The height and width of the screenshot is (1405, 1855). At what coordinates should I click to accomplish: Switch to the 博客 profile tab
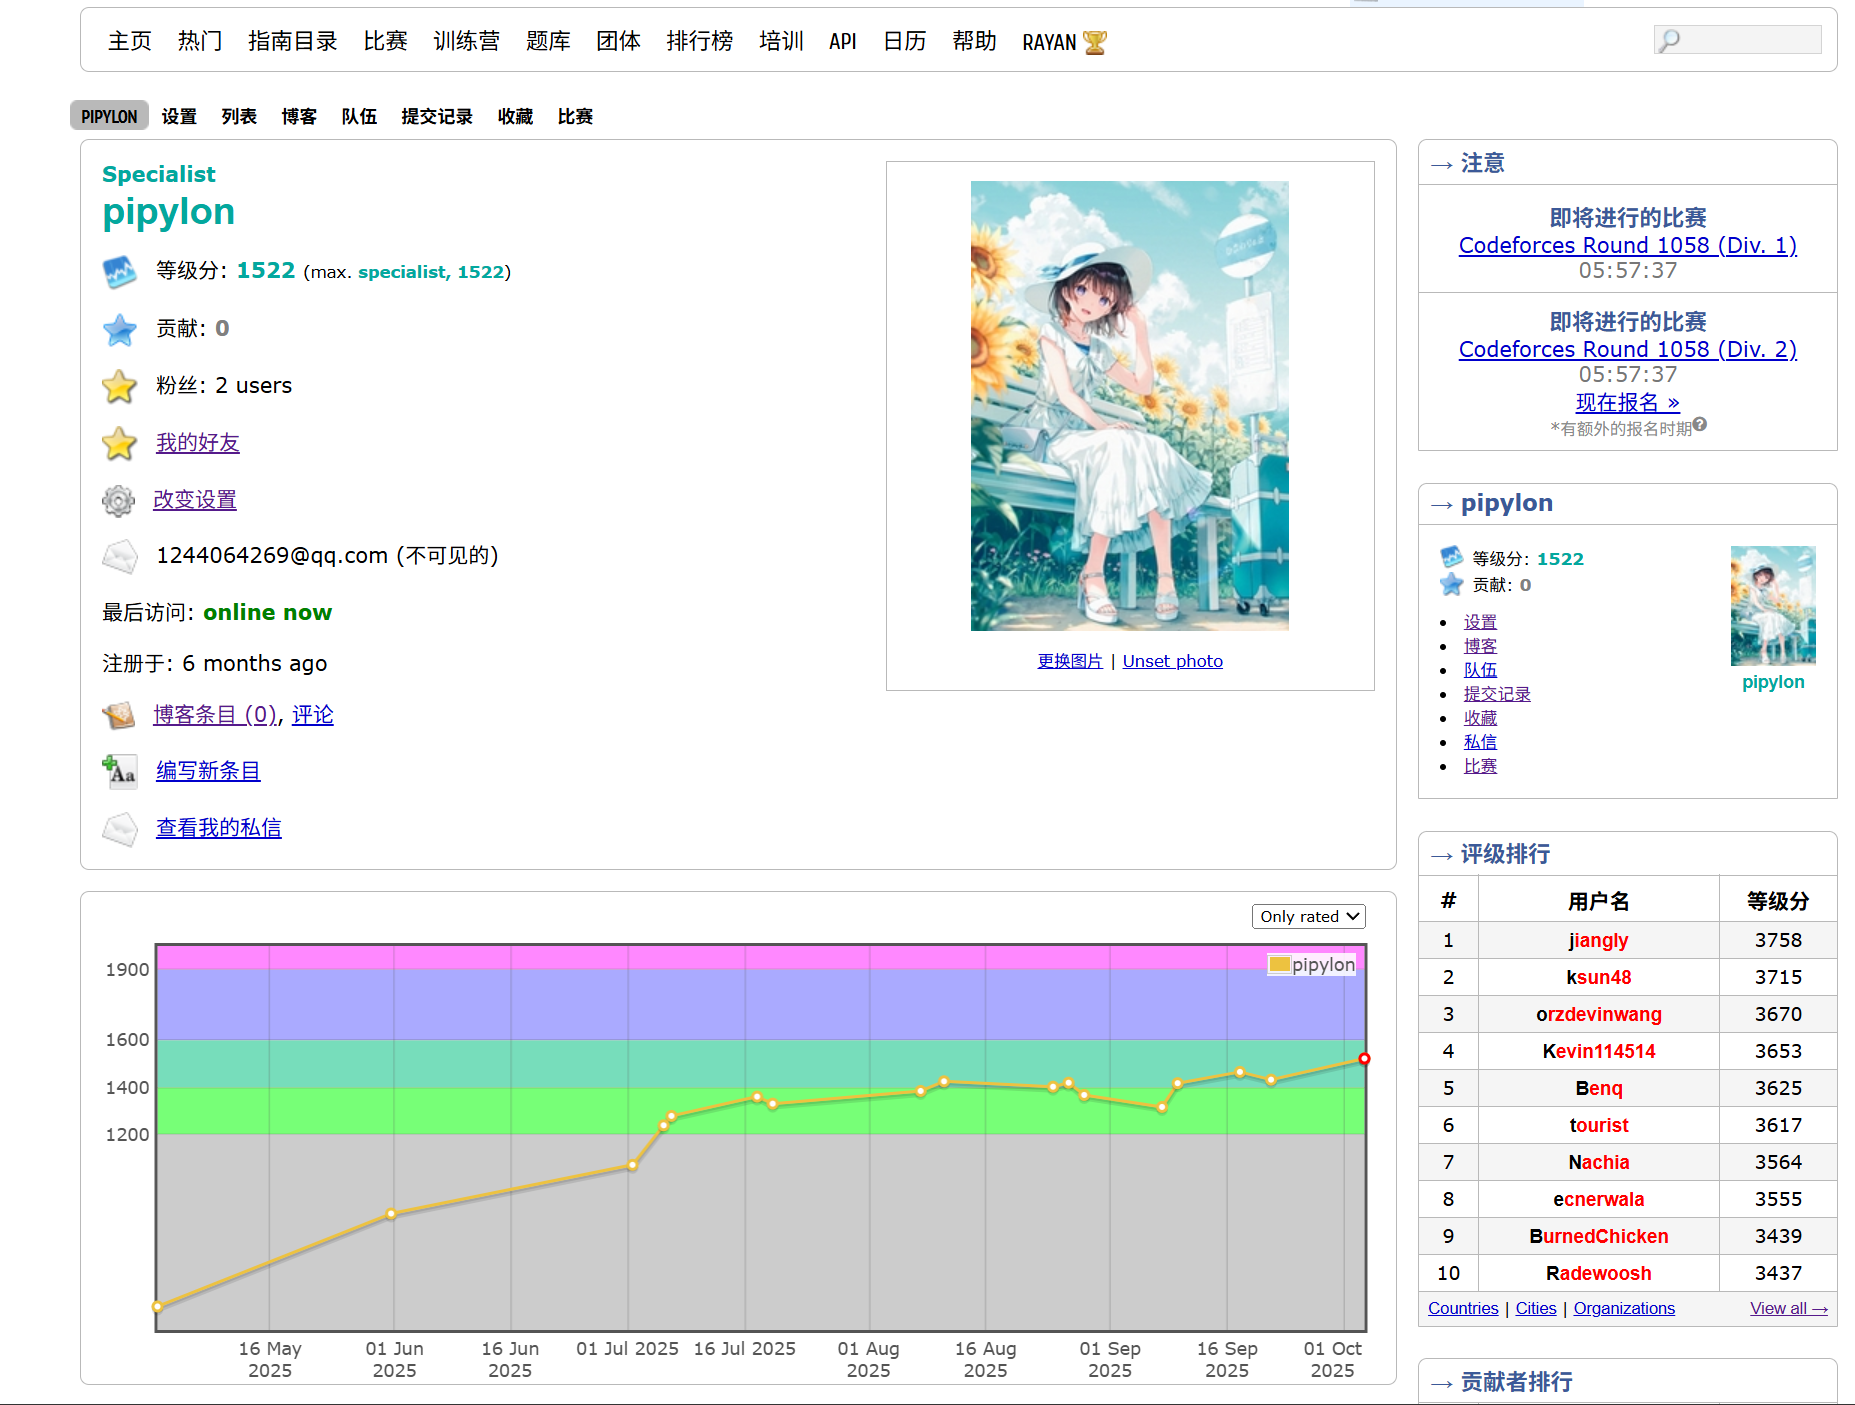(x=299, y=116)
